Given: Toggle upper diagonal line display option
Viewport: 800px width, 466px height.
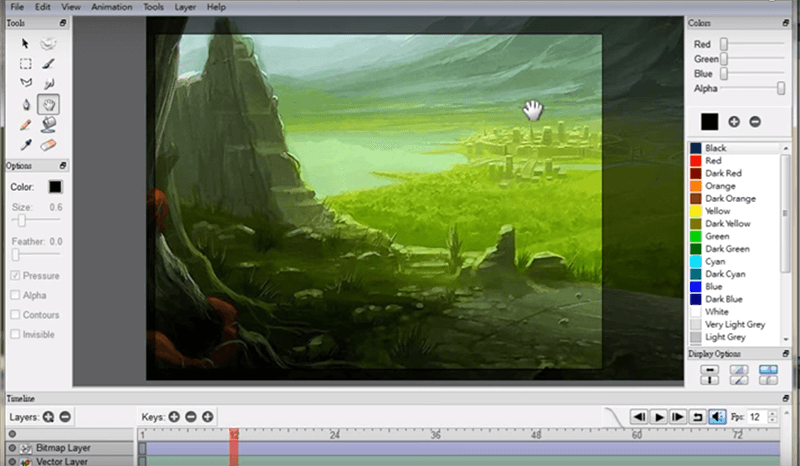Looking at the screenshot, I should pos(739,370).
